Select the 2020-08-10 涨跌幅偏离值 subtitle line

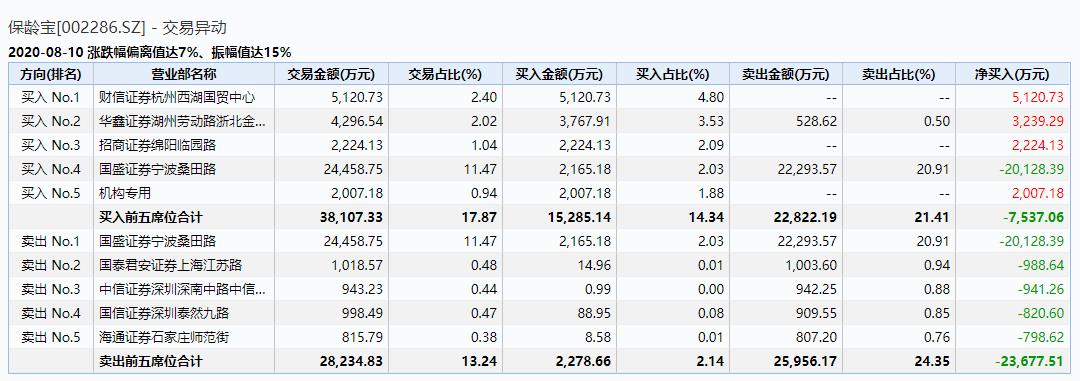(149, 52)
